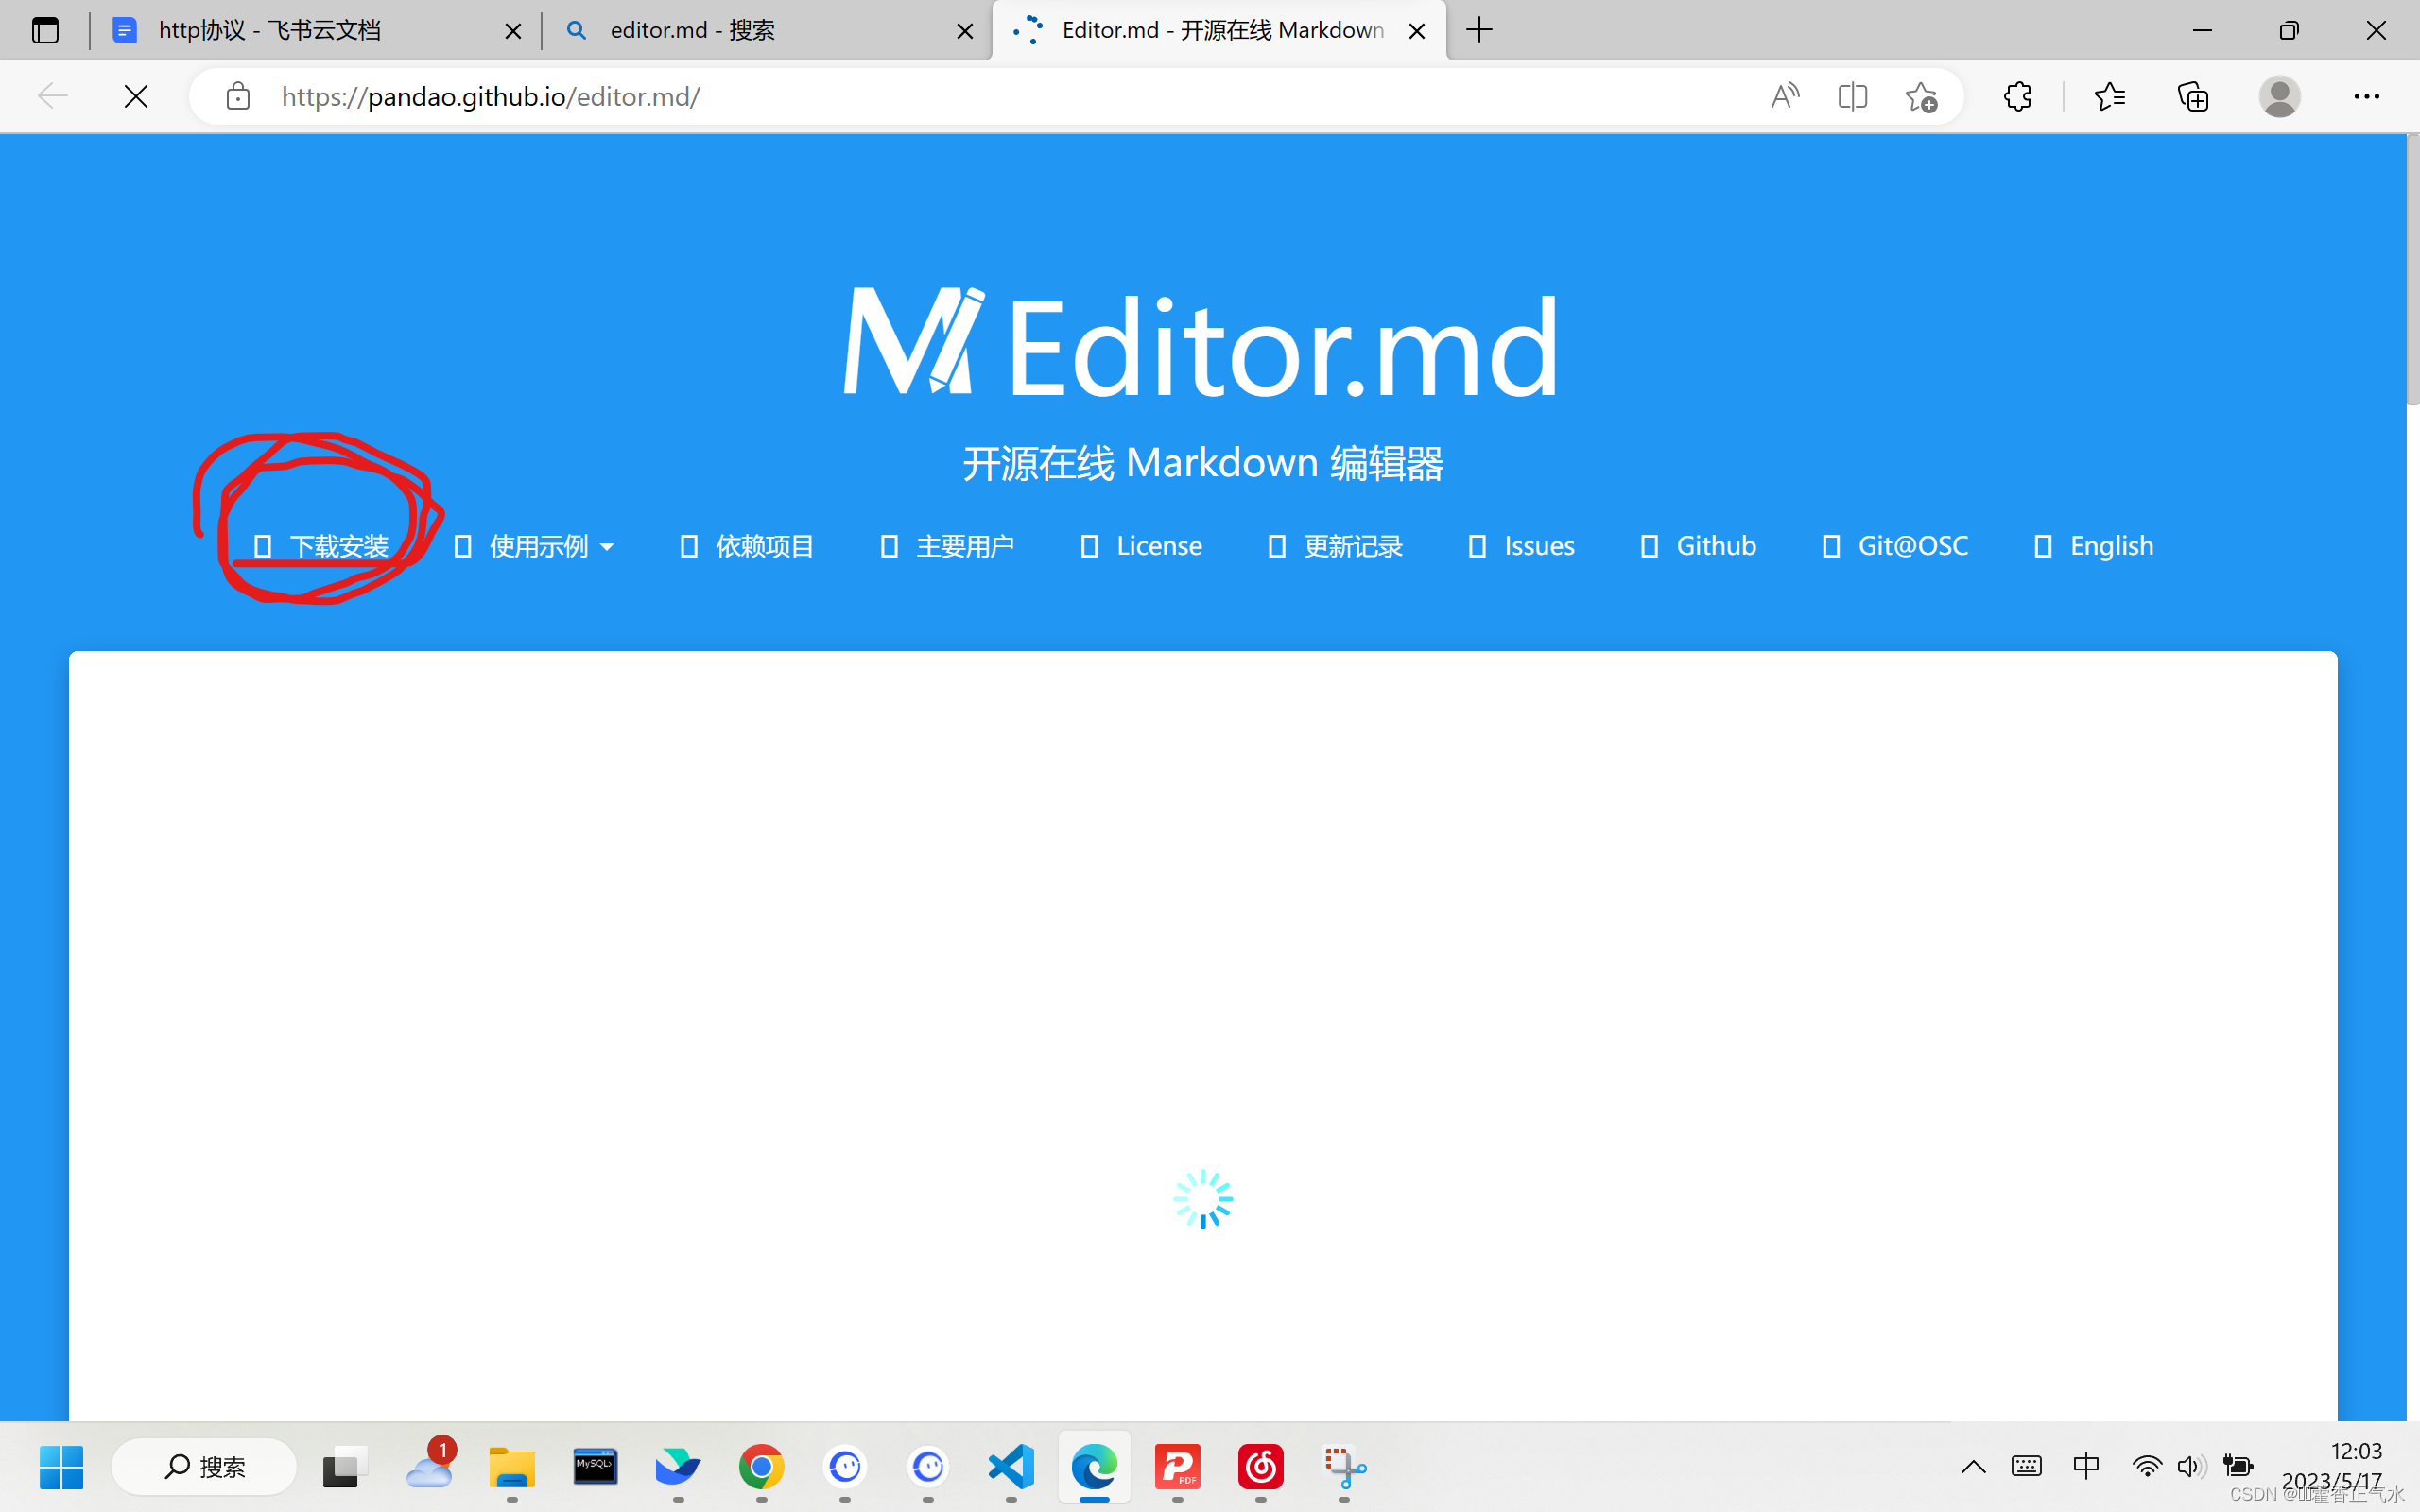The width and height of the screenshot is (2420, 1512).
Task: Click the page vertical scrollbar thumb
Action: tap(2412, 270)
